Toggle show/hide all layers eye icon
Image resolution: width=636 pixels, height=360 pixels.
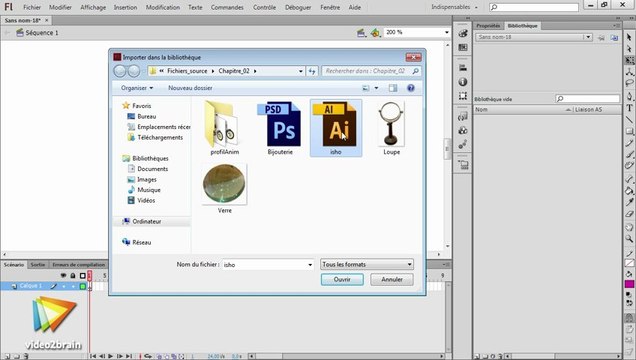[x=63, y=276]
